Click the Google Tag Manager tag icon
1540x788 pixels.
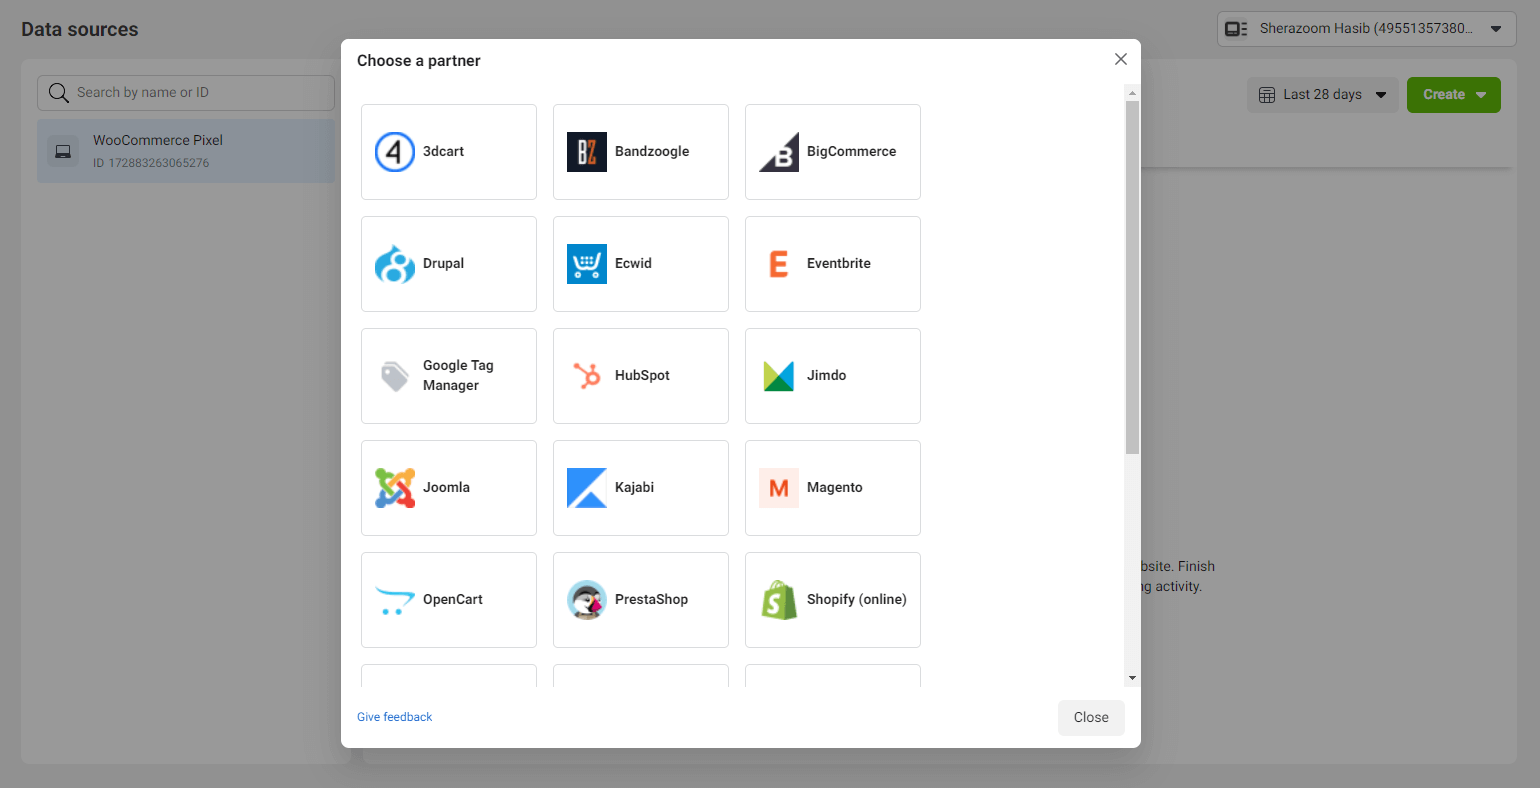point(395,376)
